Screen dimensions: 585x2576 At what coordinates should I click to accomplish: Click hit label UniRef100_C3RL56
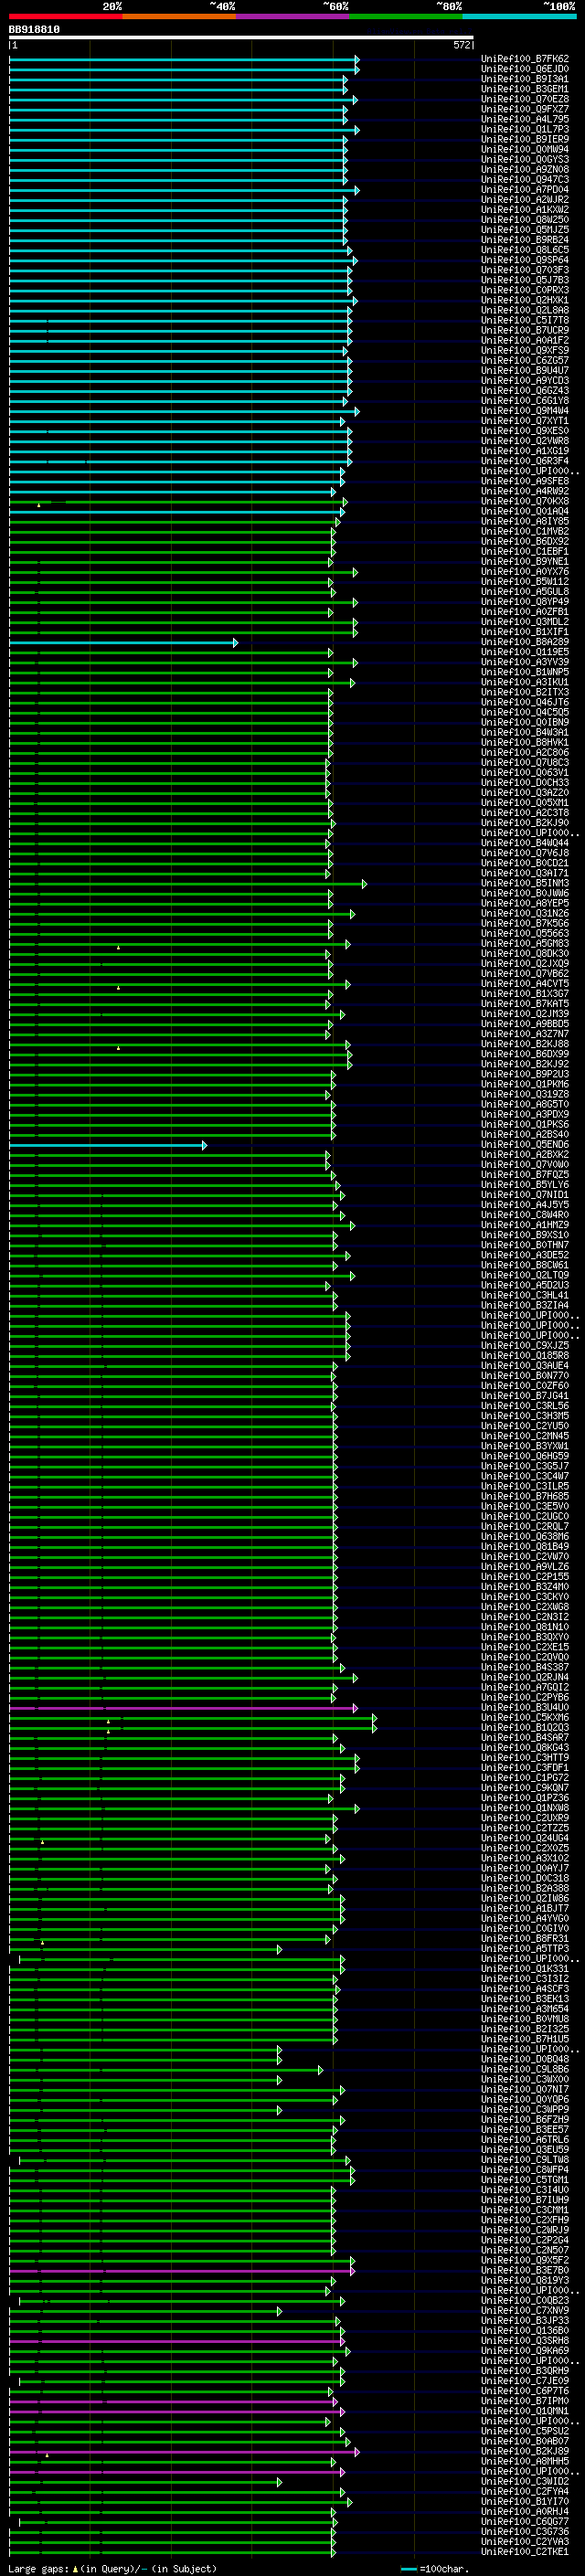525,1406
